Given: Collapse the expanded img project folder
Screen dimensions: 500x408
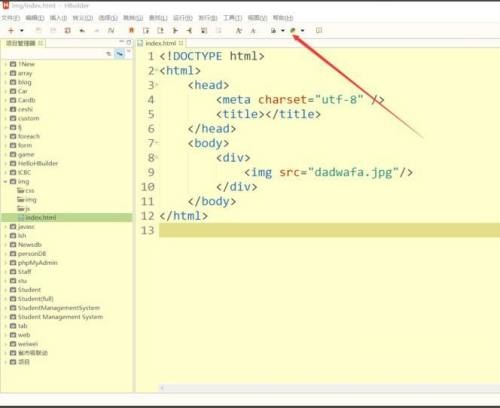Looking at the screenshot, I should click(x=5, y=182).
